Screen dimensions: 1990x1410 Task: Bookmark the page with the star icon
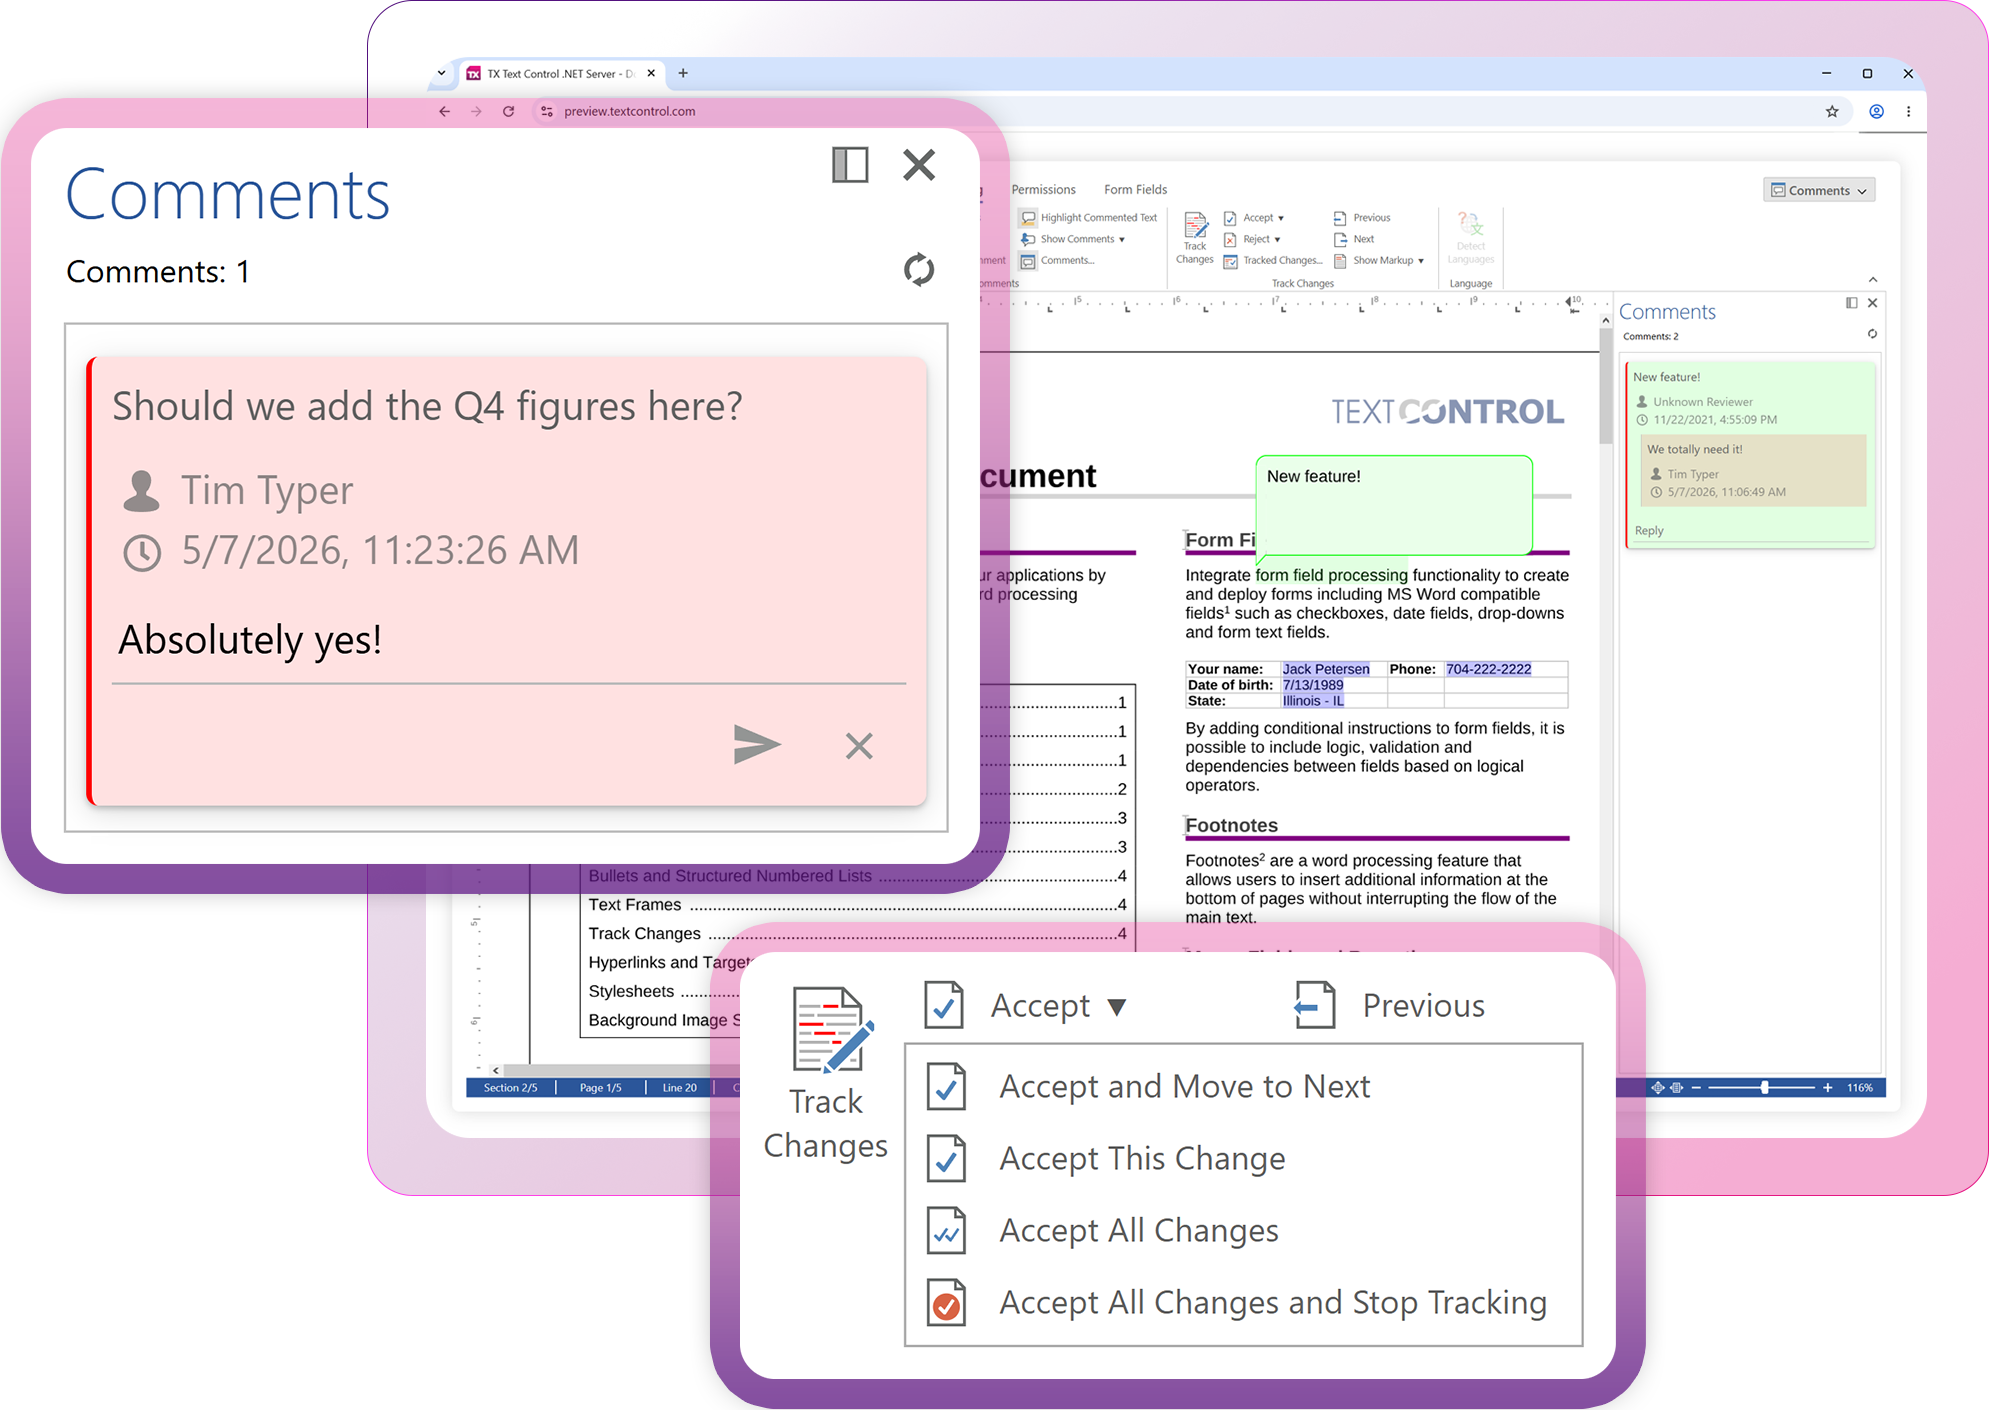1831,112
